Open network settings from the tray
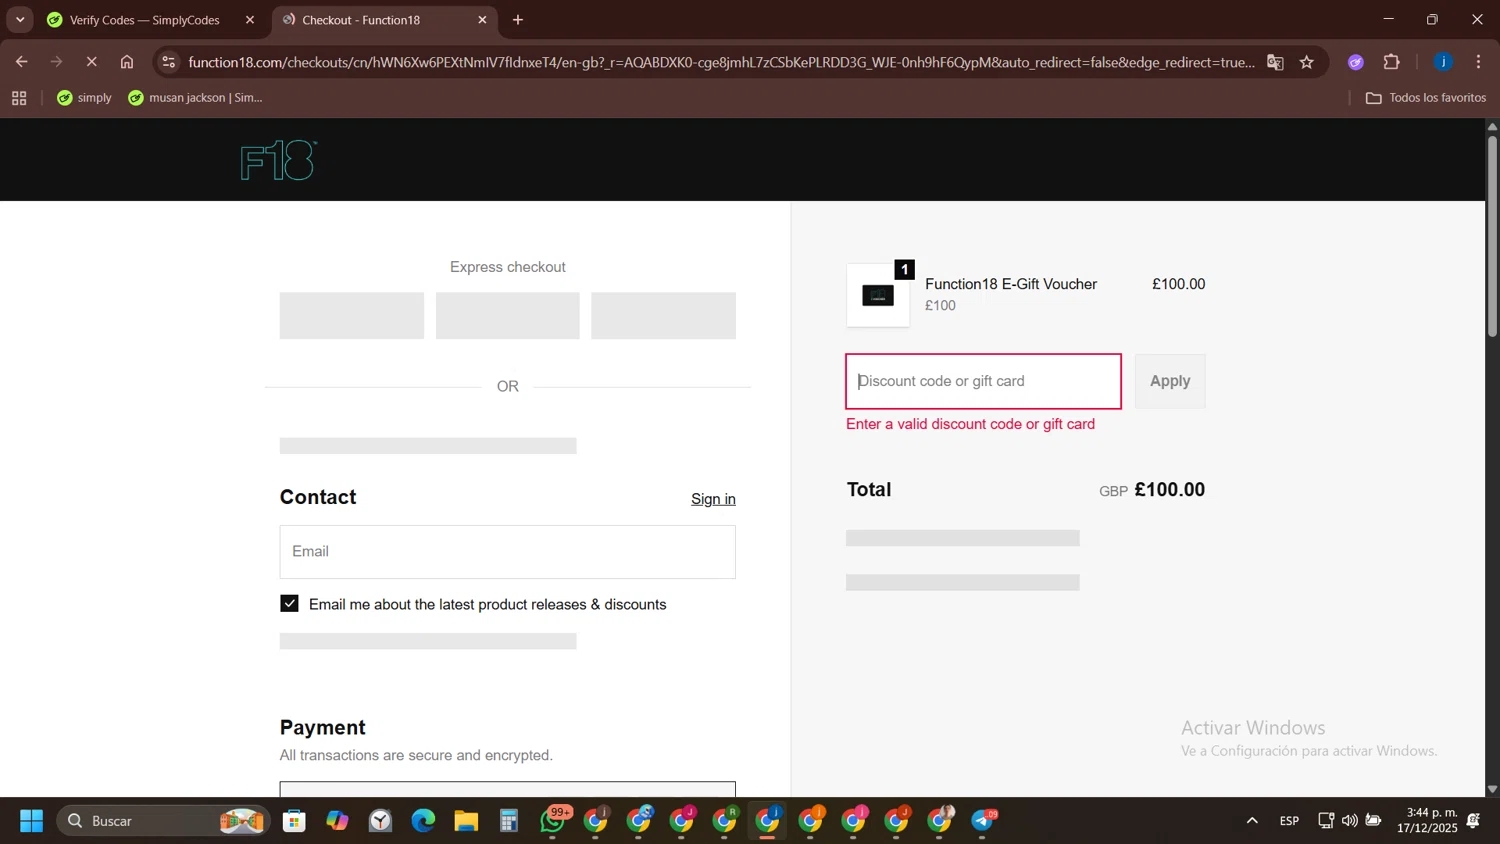This screenshot has height=844, width=1500. [1326, 821]
